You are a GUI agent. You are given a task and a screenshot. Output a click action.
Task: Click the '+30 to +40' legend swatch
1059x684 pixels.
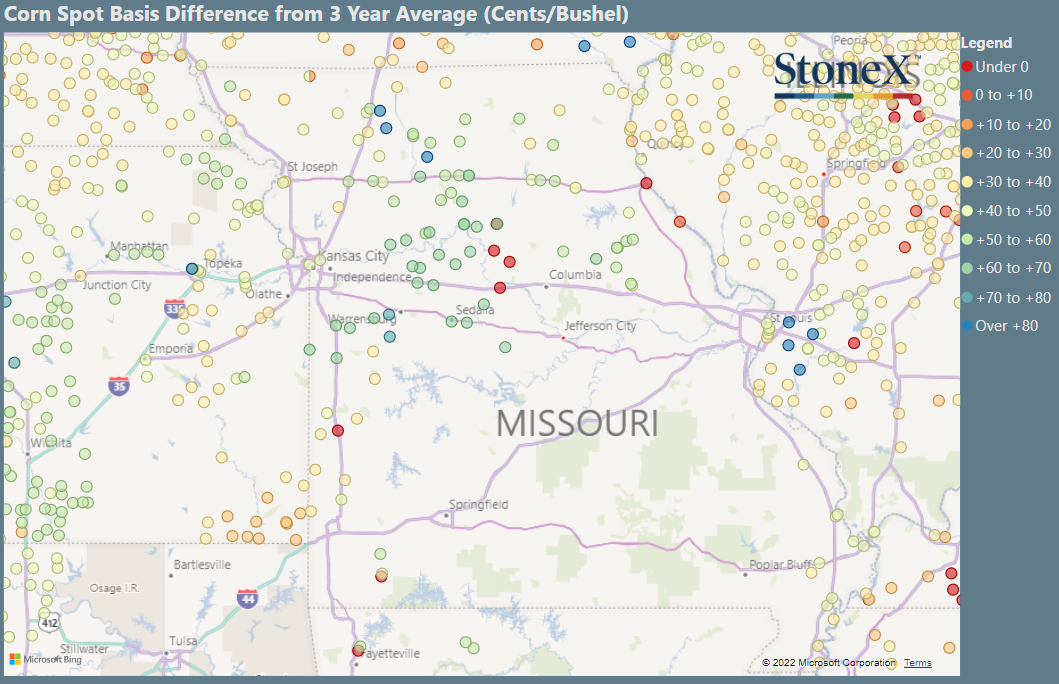click(967, 182)
